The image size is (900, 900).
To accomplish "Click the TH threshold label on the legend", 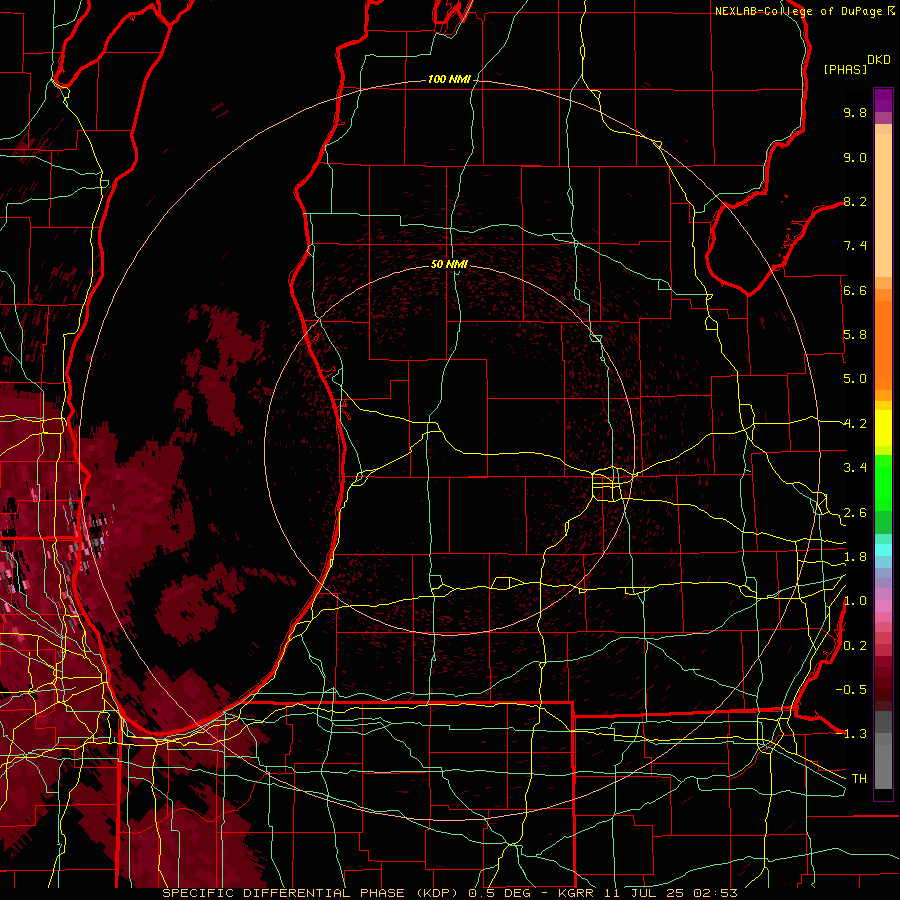I will click(x=859, y=779).
